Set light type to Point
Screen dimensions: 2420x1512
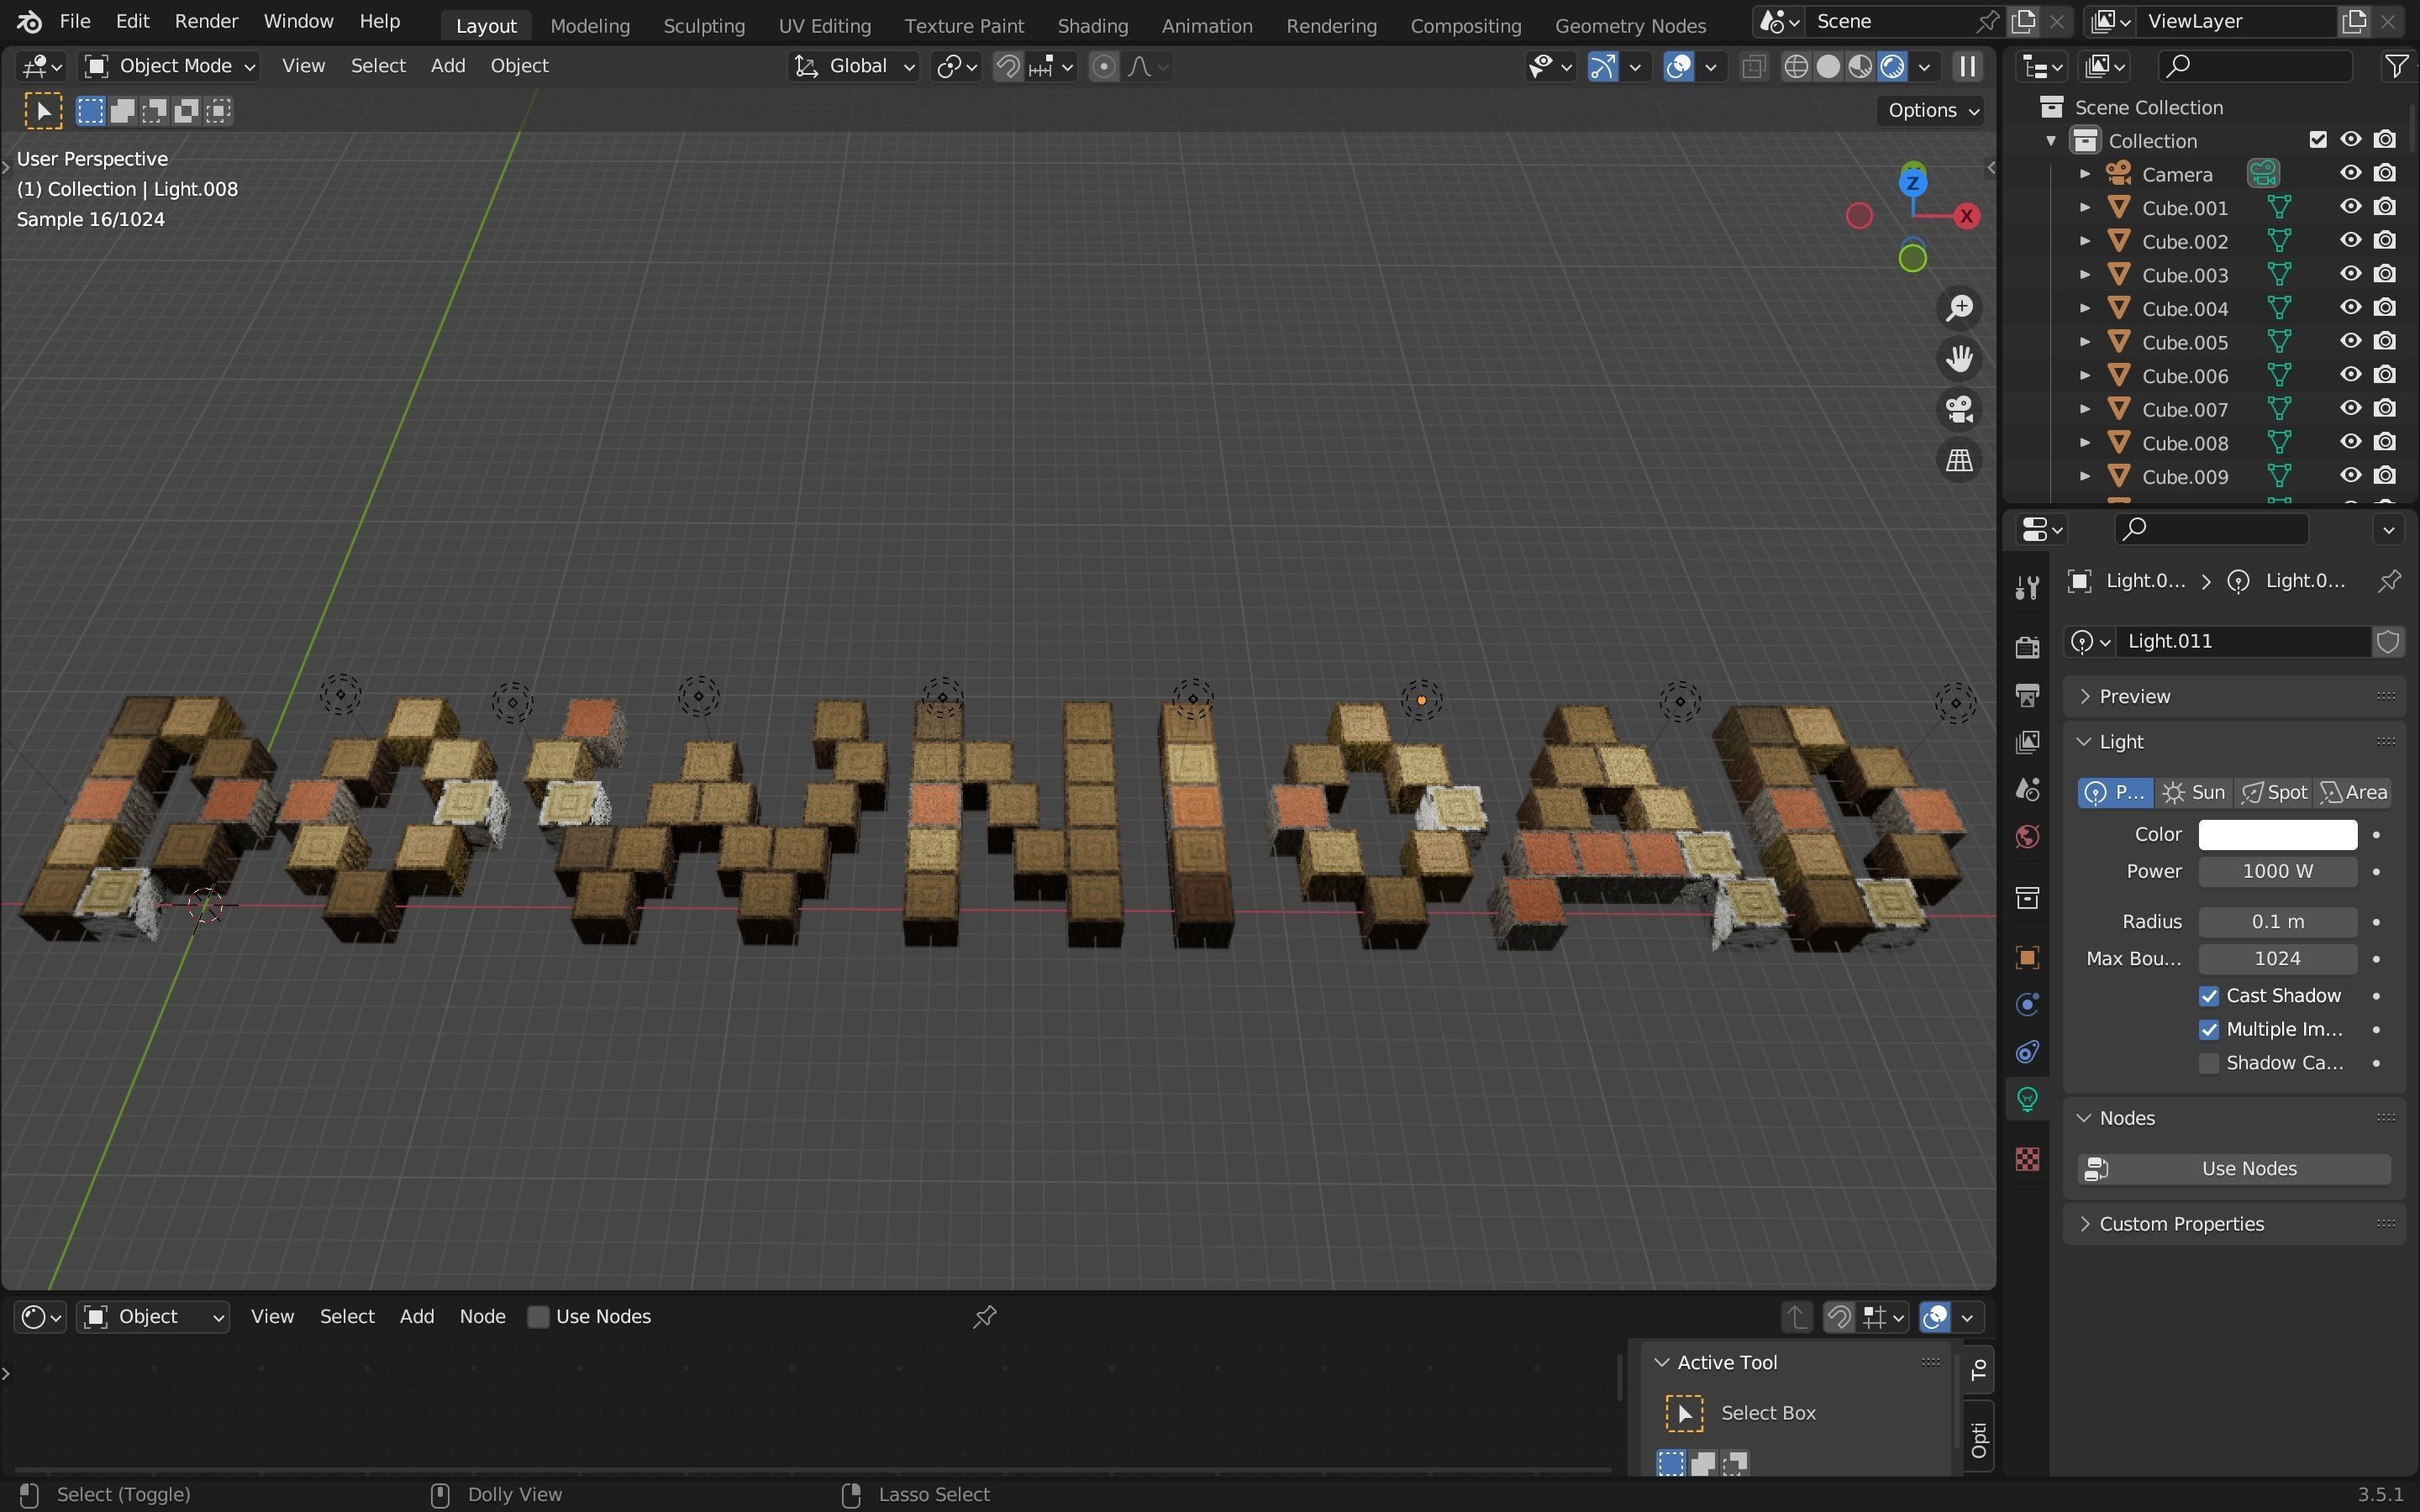2115,793
